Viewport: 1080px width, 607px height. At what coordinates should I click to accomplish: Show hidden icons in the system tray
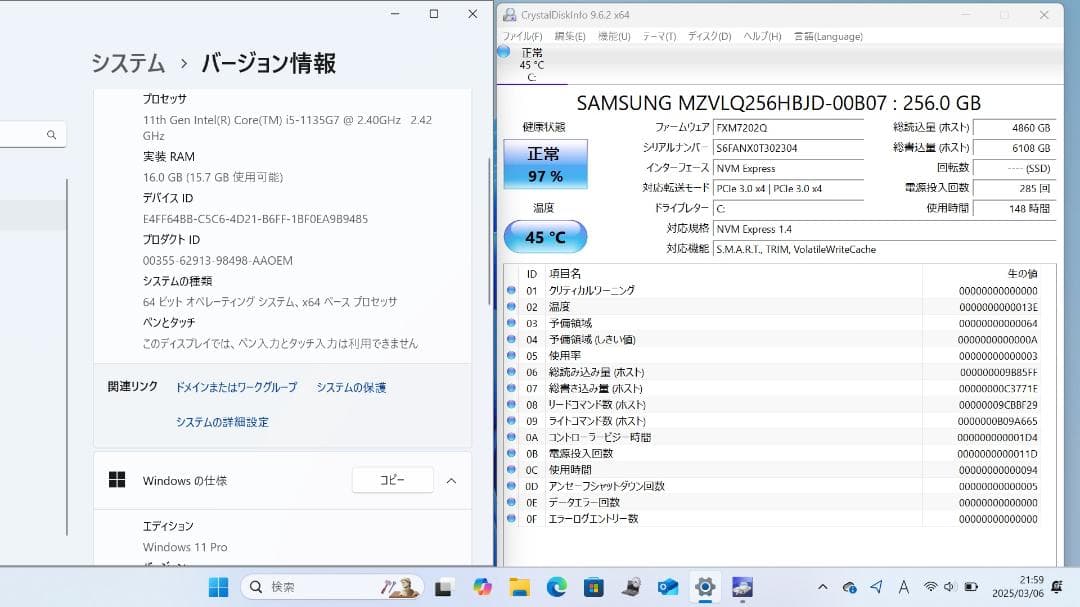[x=822, y=588]
